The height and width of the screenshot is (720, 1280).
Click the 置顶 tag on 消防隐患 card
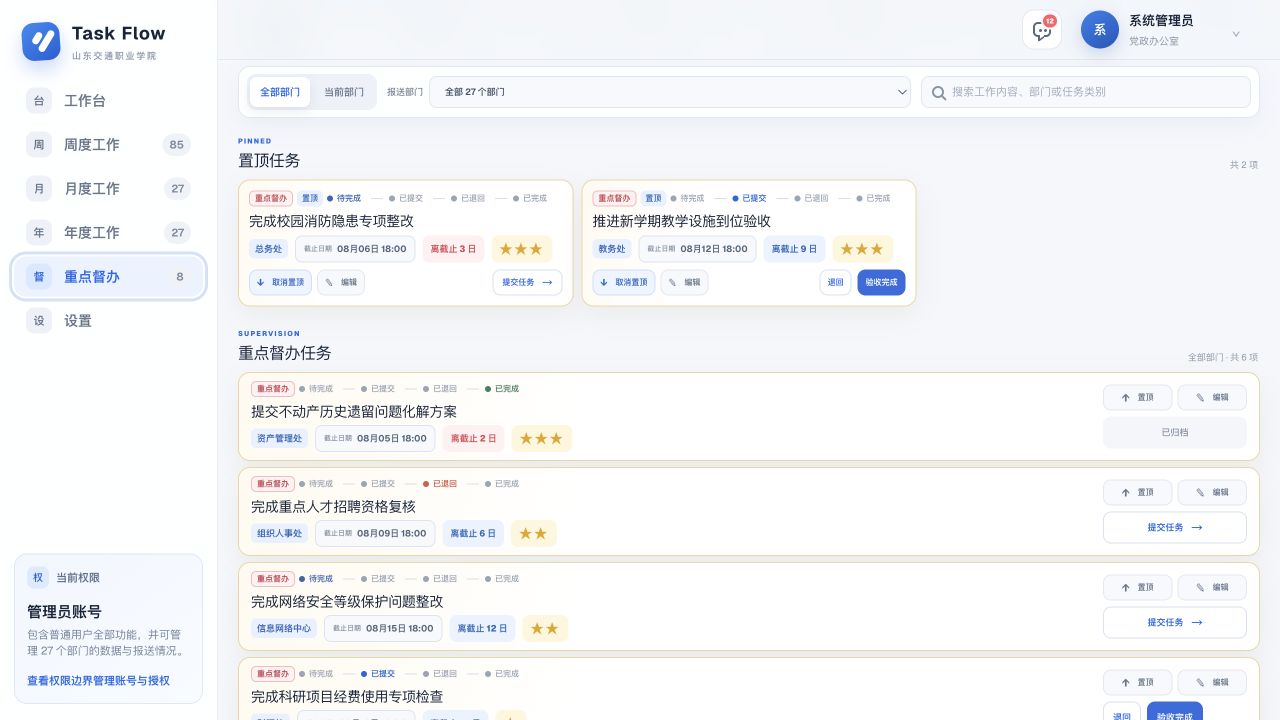point(310,198)
